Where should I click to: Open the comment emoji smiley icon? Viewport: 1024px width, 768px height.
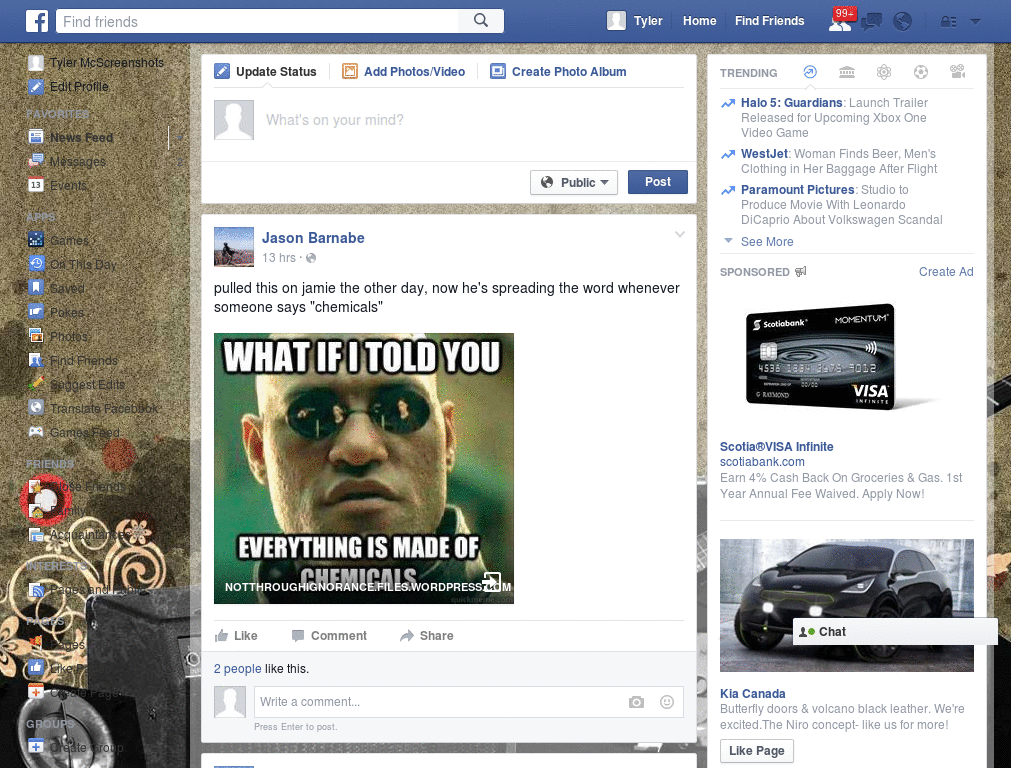point(667,702)
